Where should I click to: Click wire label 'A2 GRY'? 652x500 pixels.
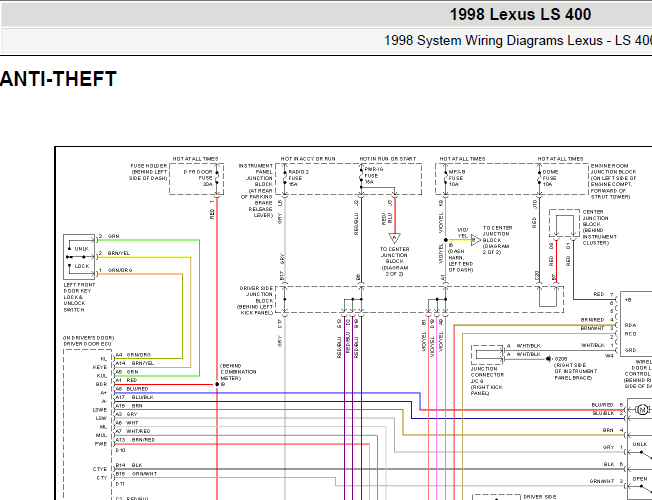[126, 414]
